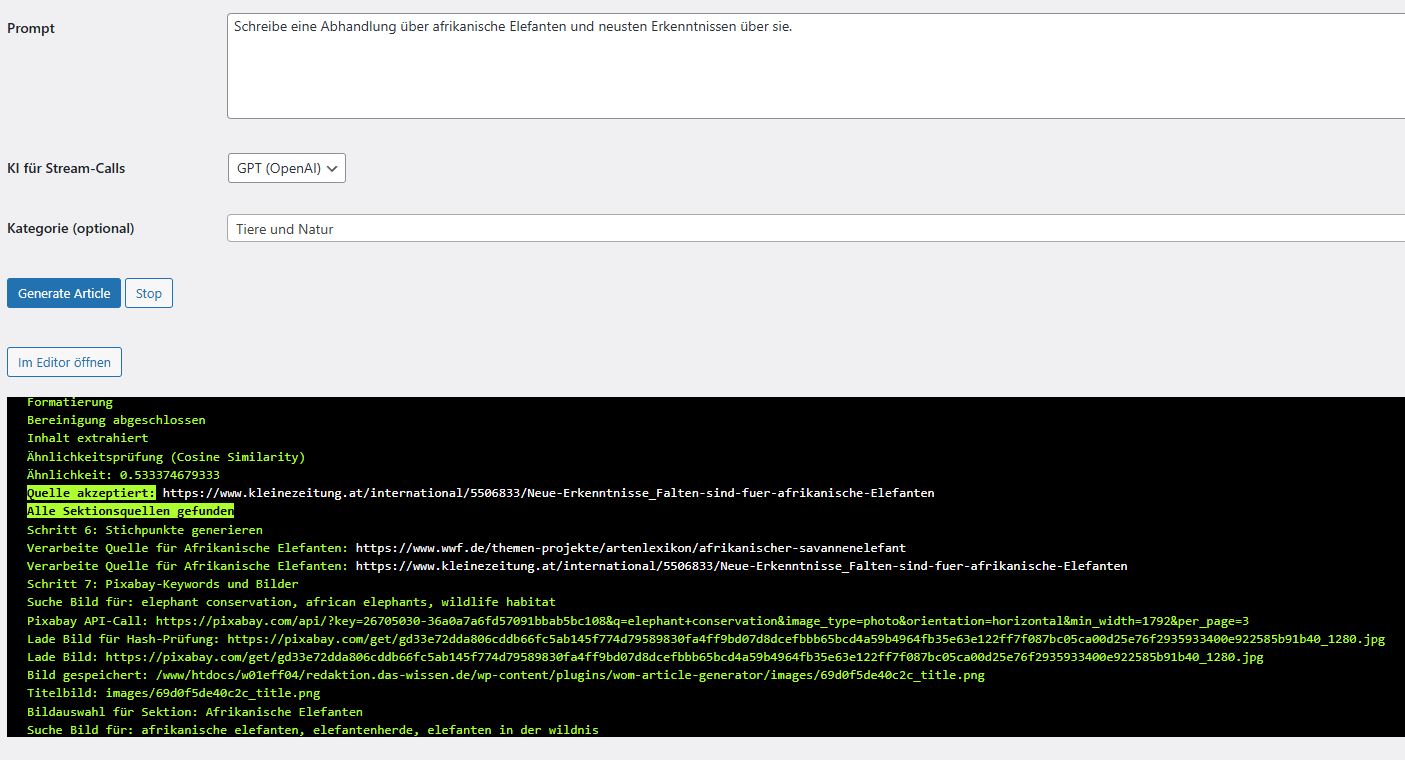Viewport: 1405px width, 760px height.
Task: Click the highlighted Quelle akzeptiert text
Action: (x=91, y=493)
